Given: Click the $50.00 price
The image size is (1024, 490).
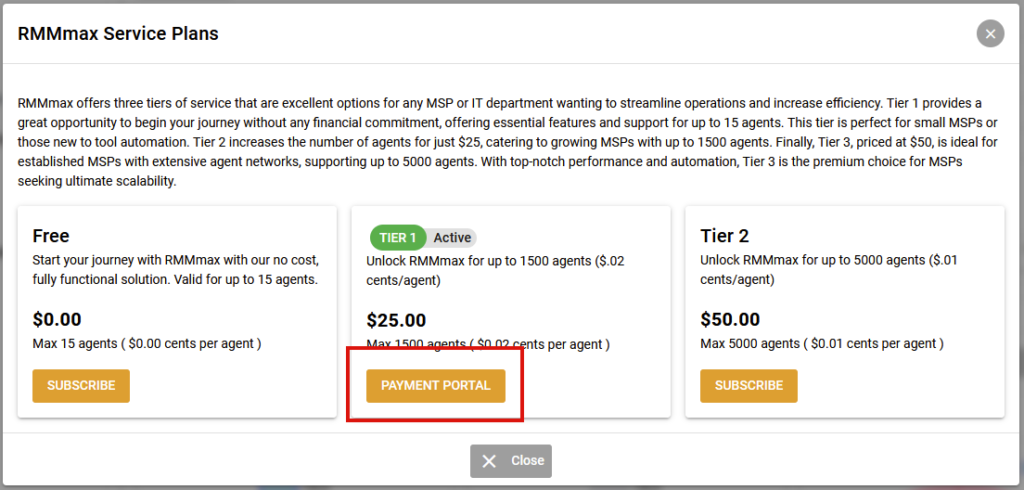Looking at the screenshot, I should [730, 320].
